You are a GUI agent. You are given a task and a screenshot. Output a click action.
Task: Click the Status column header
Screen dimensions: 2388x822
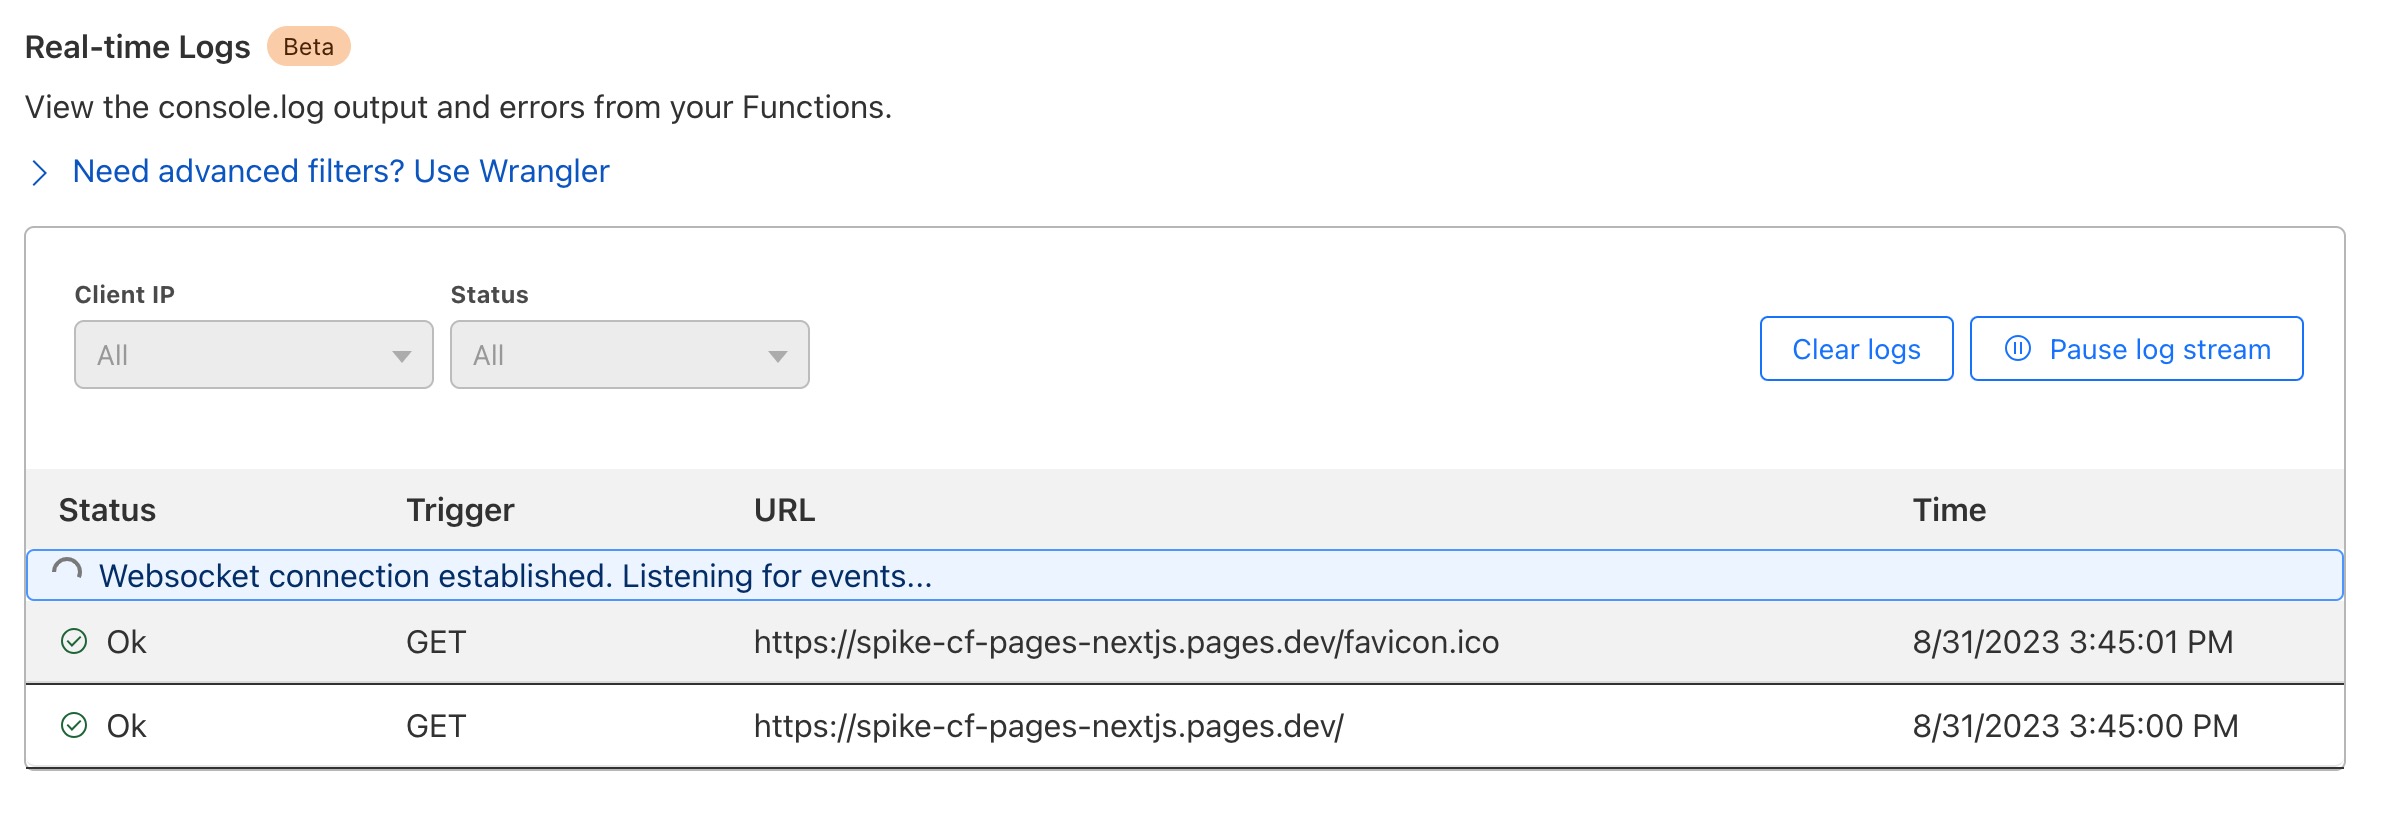click(x=107, y=510)
